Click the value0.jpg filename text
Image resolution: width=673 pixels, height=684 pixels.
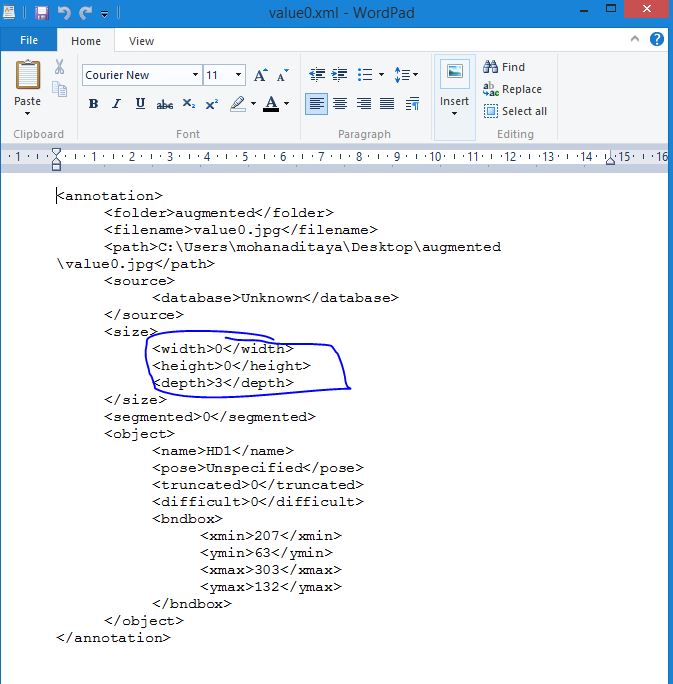[236, 230]
